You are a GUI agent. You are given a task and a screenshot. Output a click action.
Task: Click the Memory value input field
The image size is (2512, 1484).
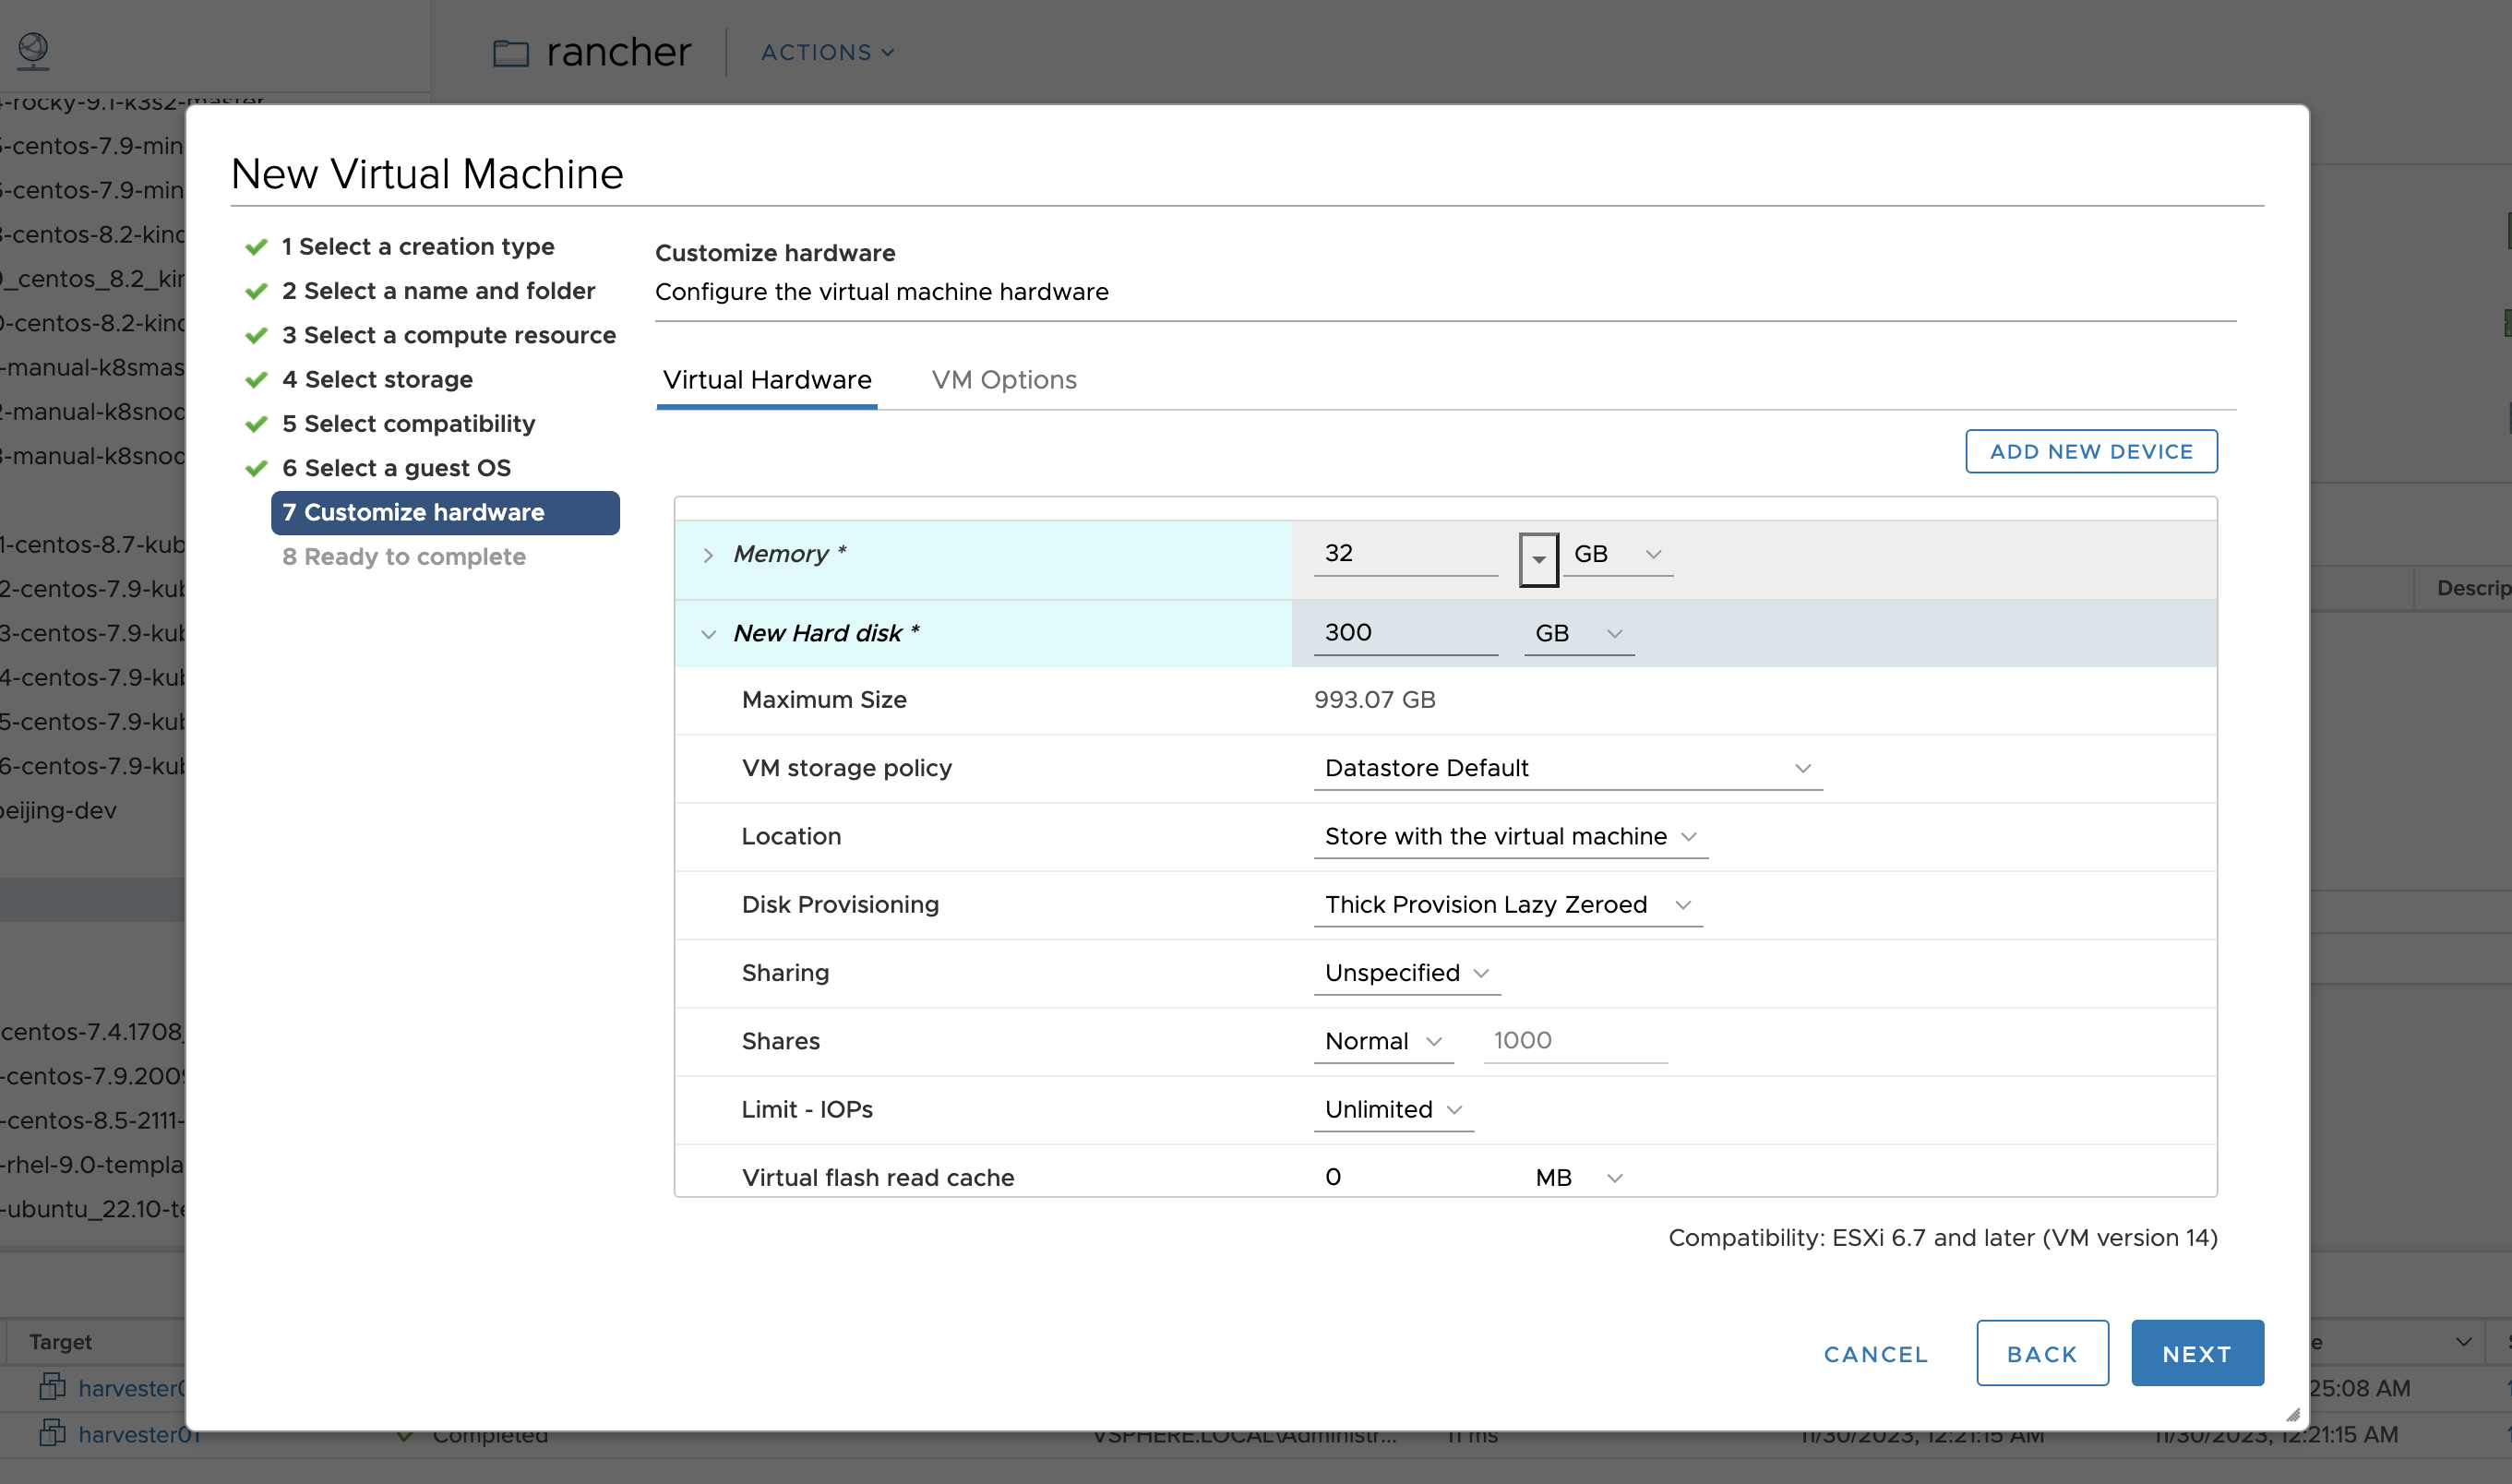tap(1405, 553)
